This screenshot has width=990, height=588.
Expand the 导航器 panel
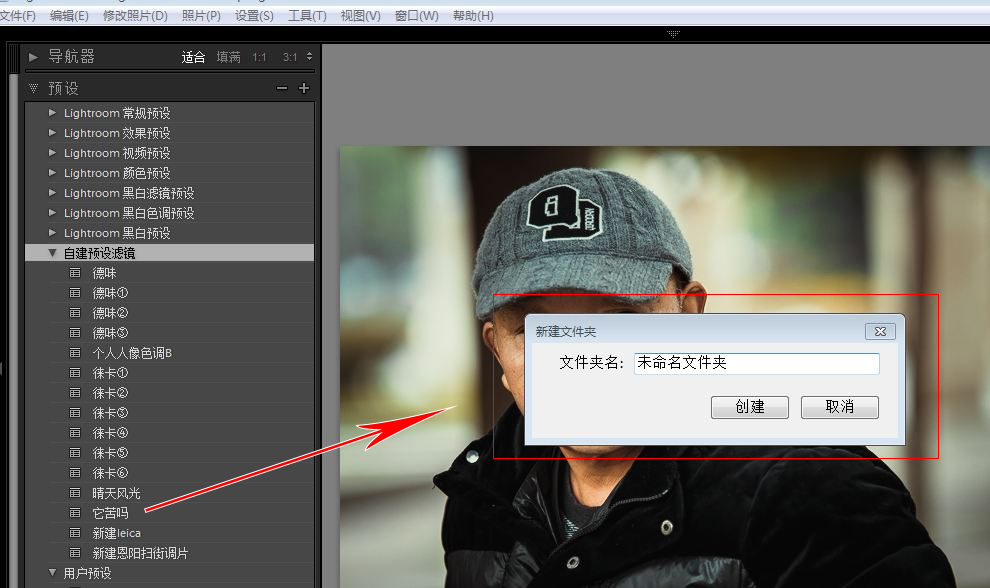[34, 57]
